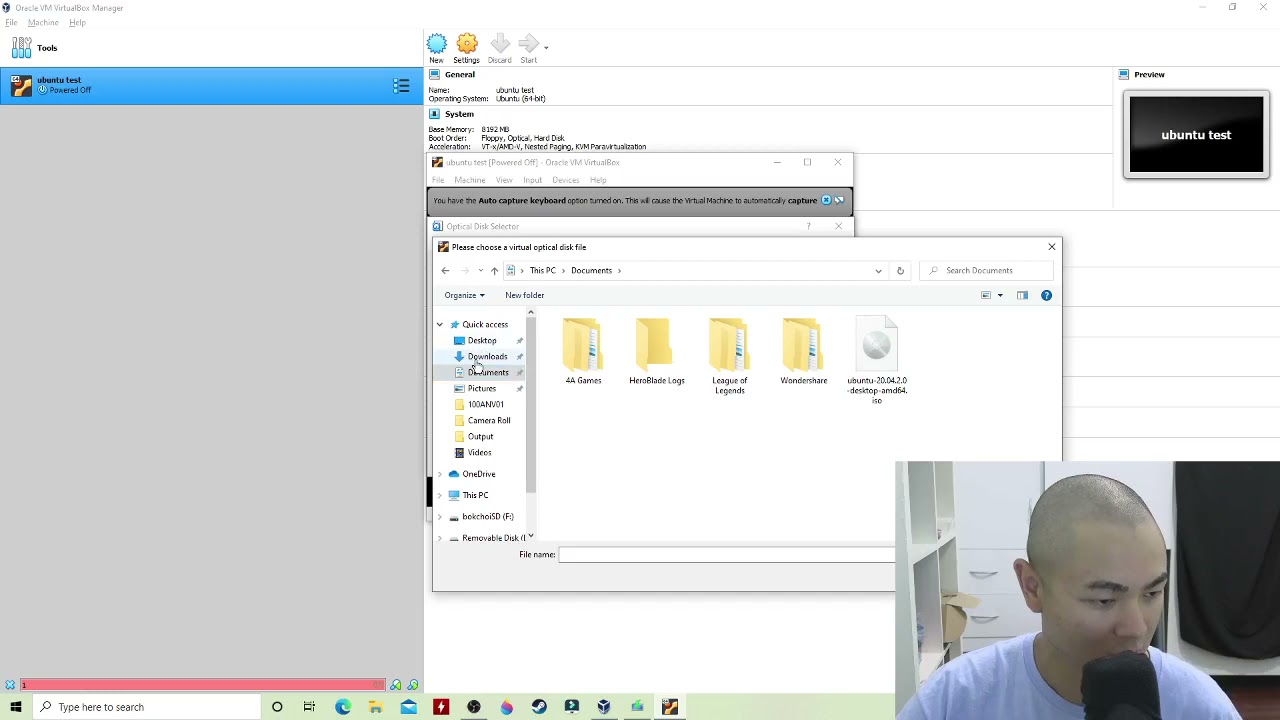1280x720 pixels.
Task: Refresh the Documents folder view
Action: click(900, 271)
